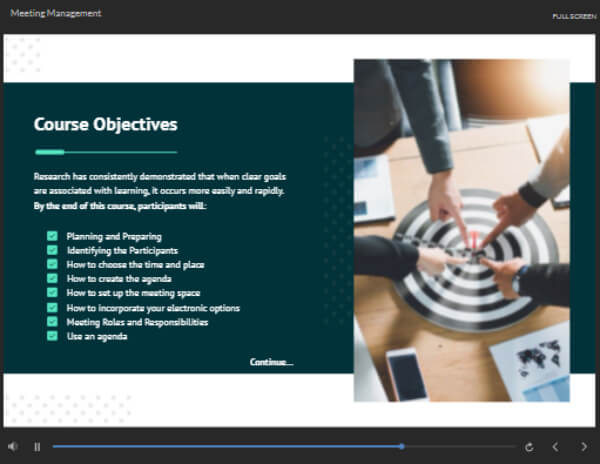Go to the previous slide arrow

coord(556,447)
